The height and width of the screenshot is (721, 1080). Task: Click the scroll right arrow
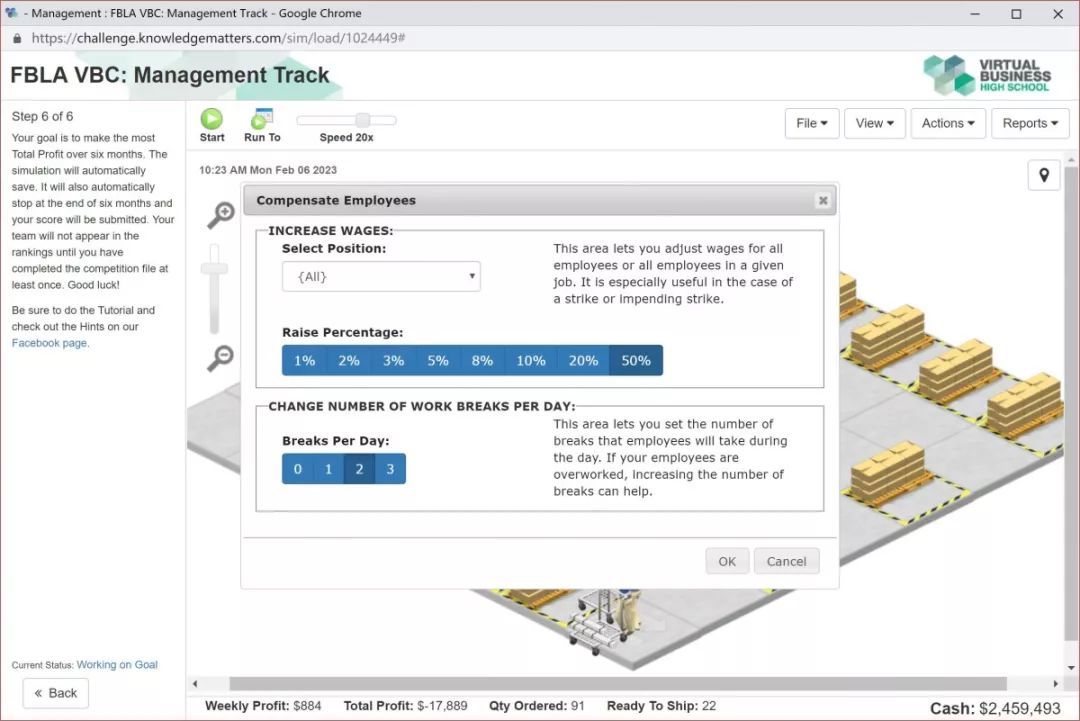click(1056, 684)
